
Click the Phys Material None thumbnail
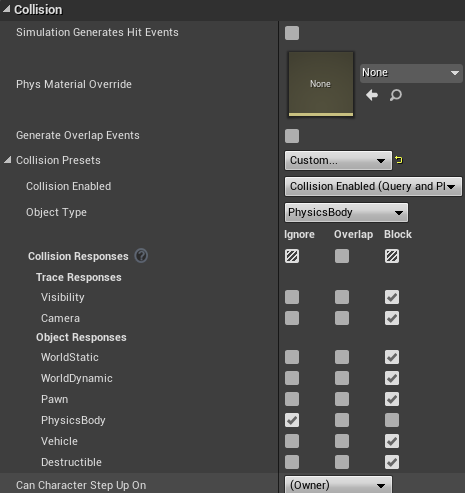[321, 84]
